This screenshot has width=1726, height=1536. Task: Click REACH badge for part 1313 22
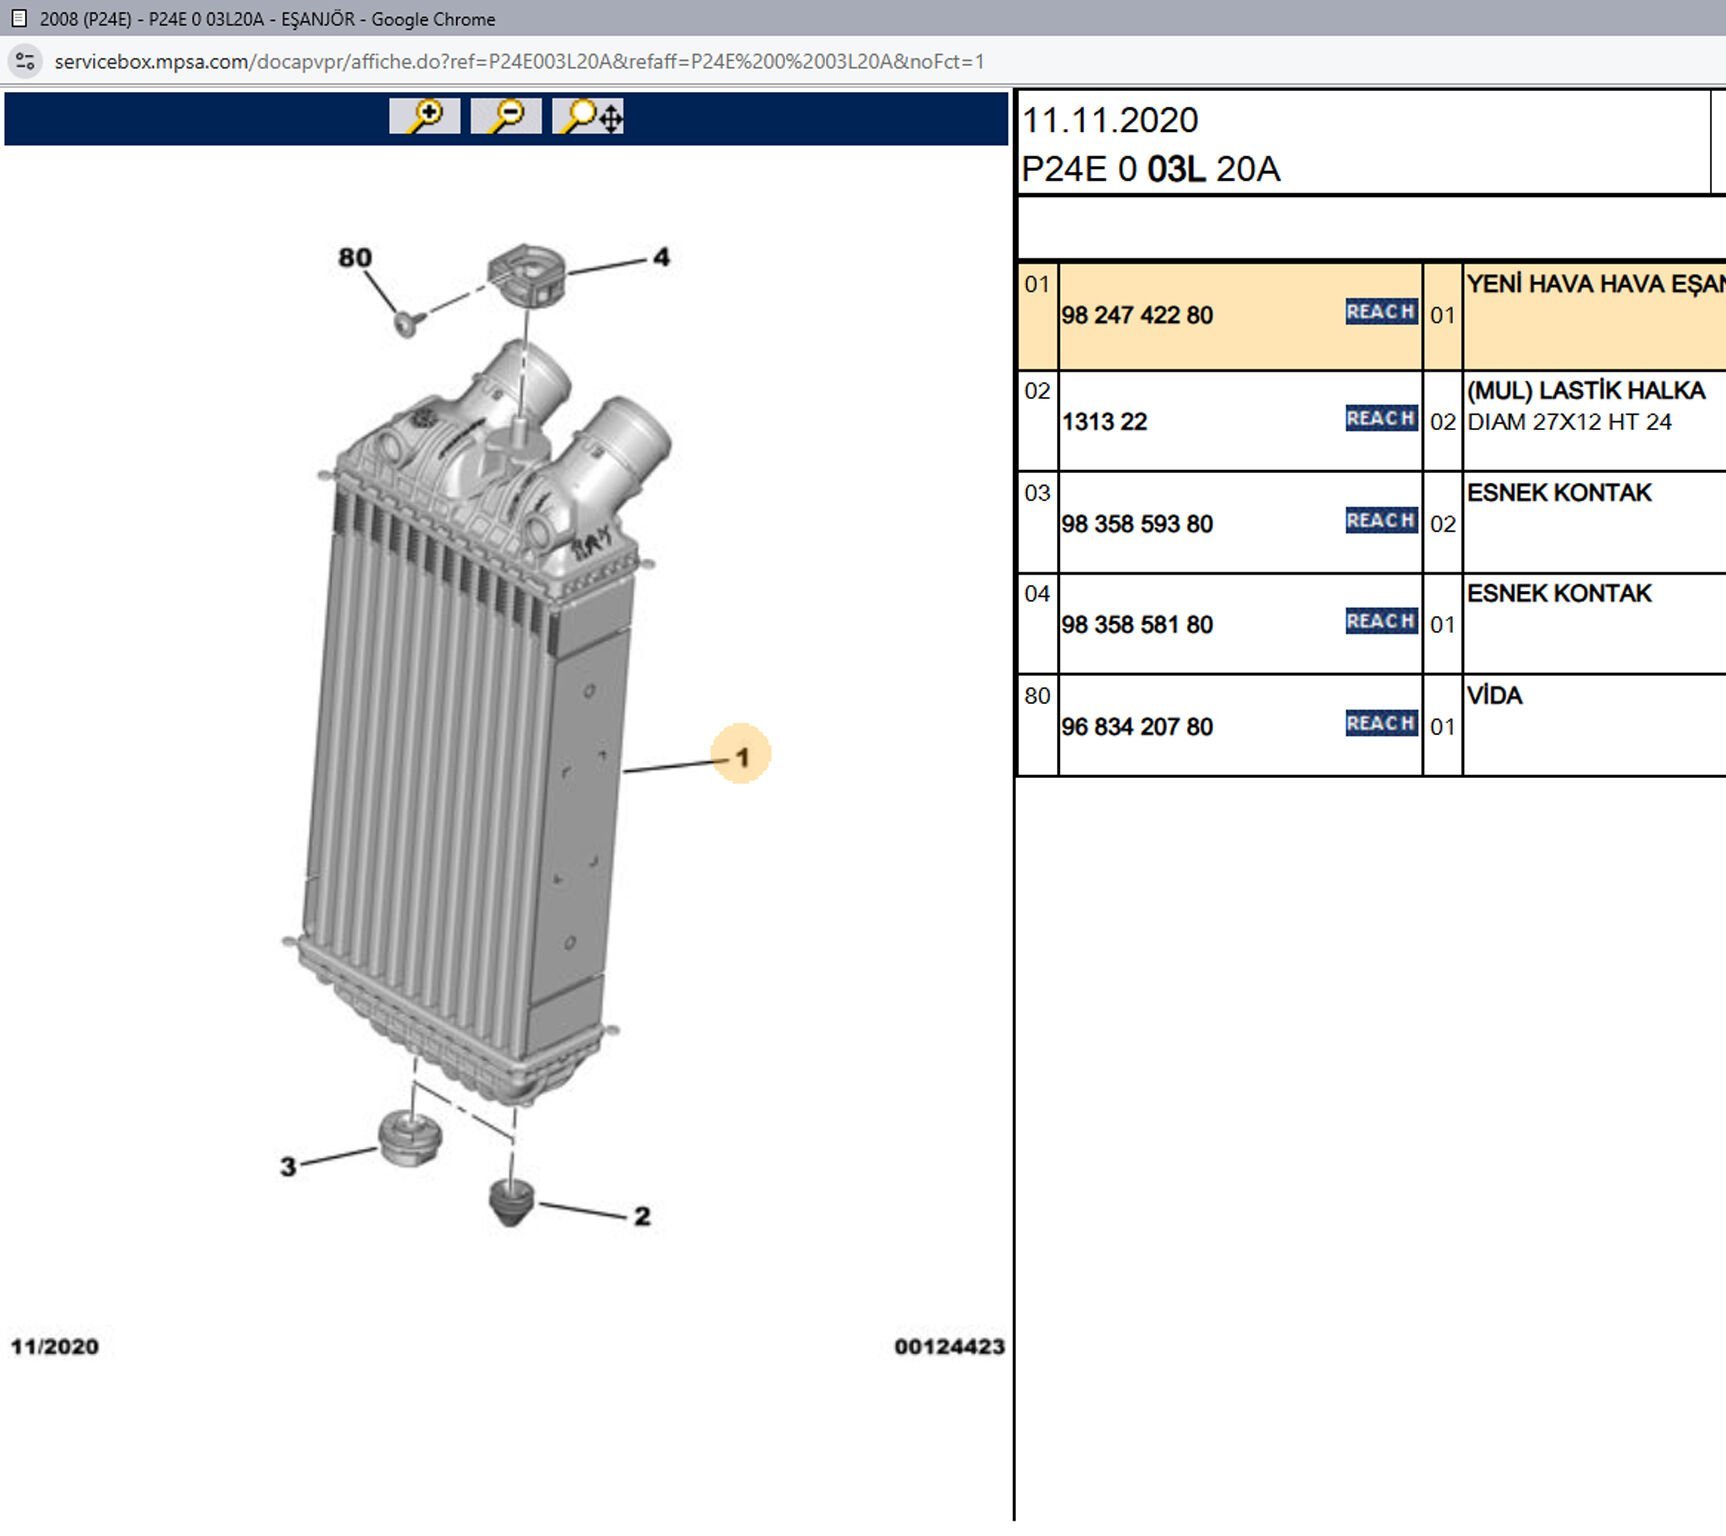(1380, 419)
